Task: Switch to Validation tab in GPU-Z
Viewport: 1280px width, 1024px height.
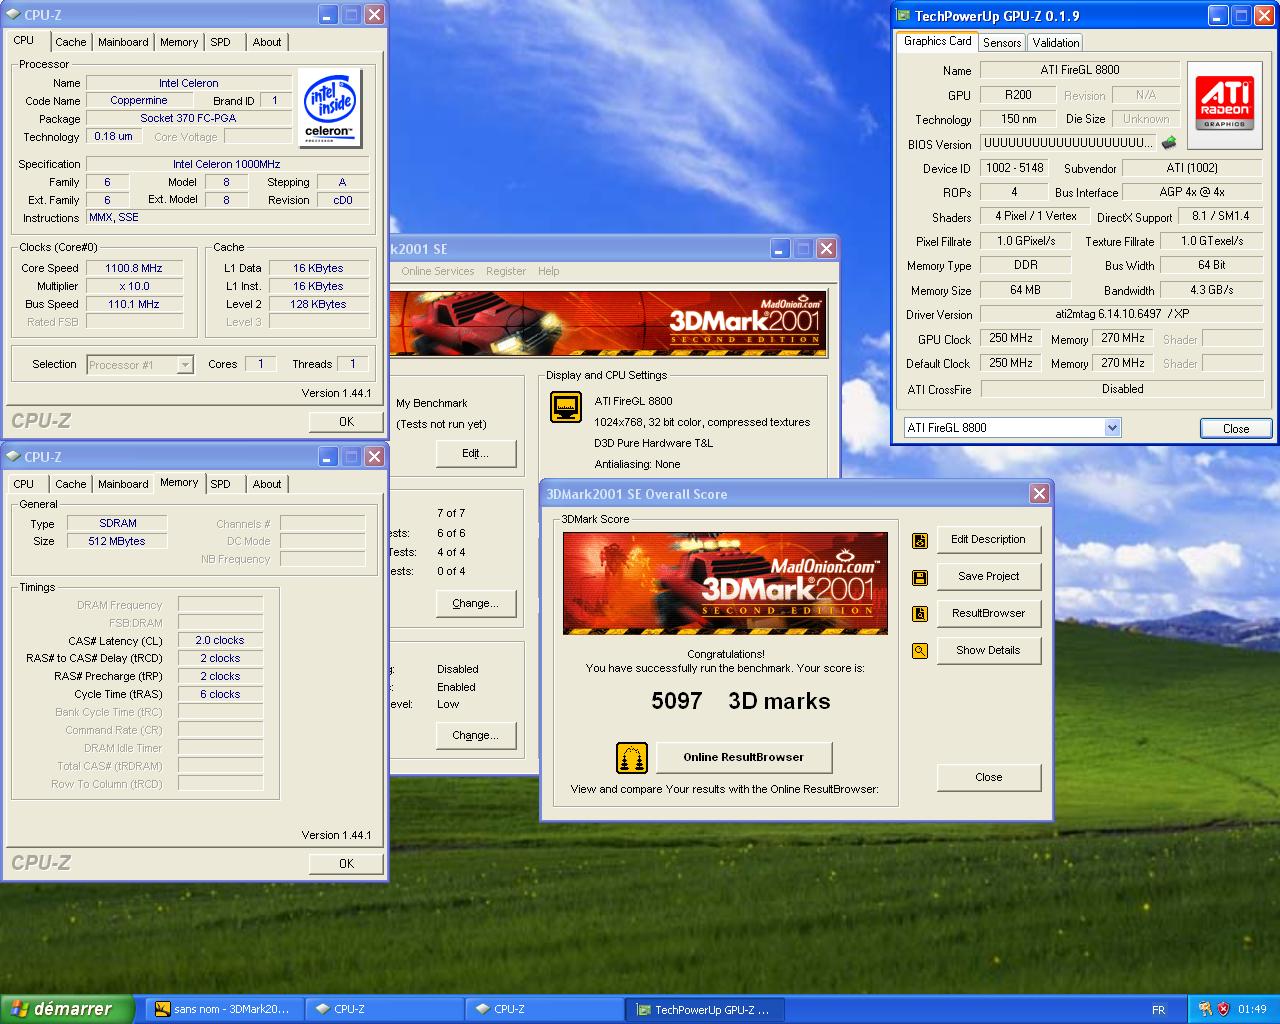Action: [x=1056, y=42]
